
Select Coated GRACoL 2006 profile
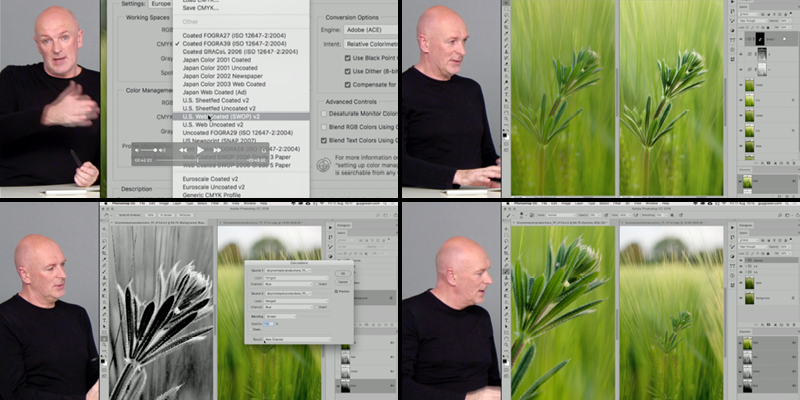(x=240, y=52)
